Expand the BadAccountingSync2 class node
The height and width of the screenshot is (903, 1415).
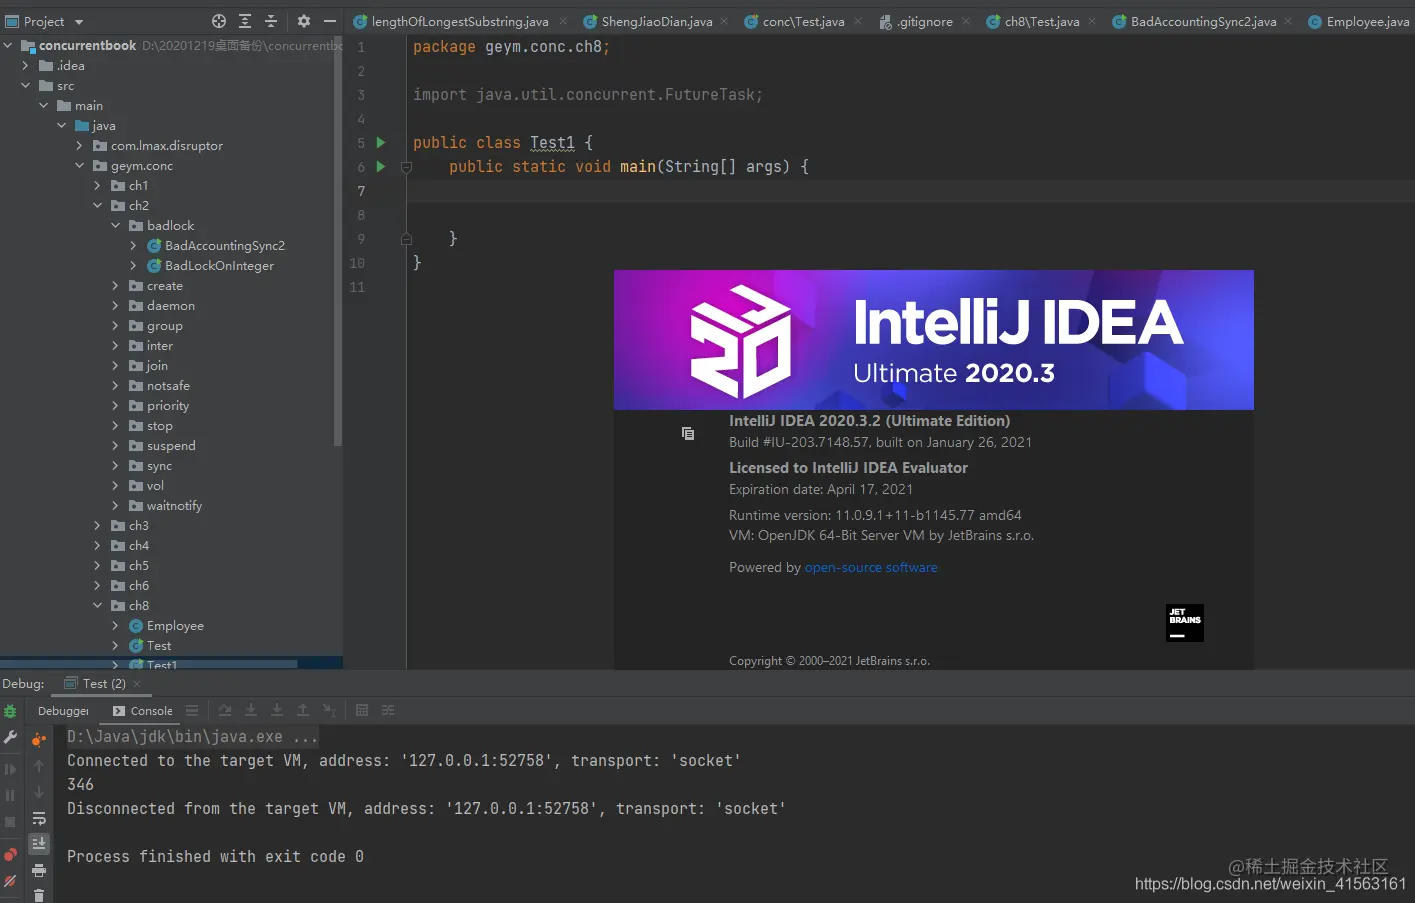(x=134, y=245)
